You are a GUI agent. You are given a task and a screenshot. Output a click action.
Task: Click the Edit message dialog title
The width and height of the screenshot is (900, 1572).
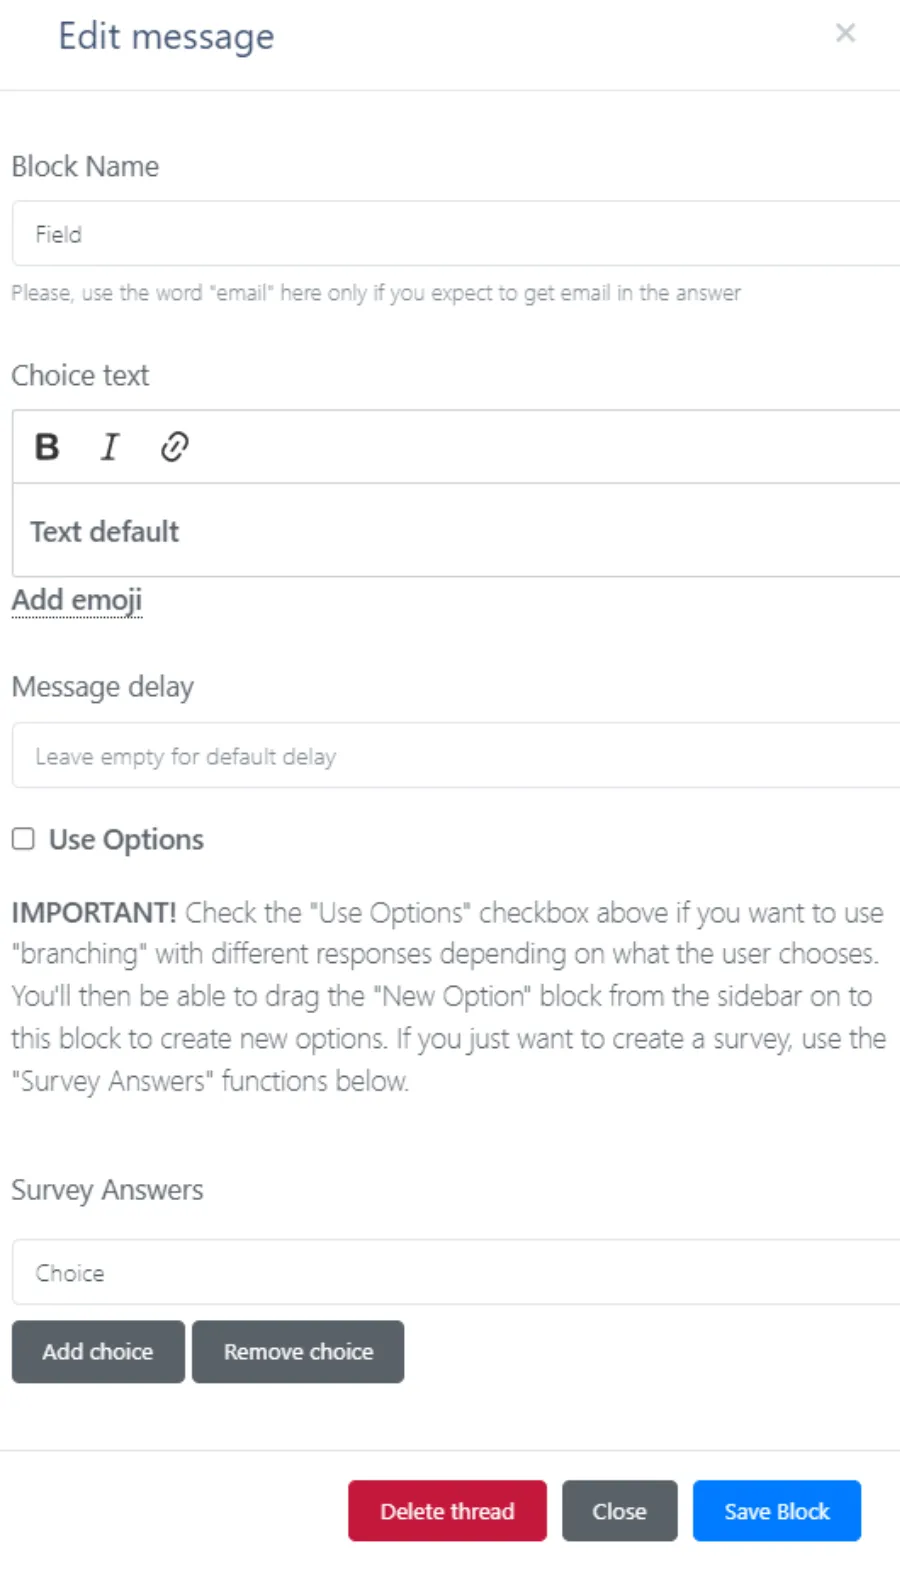point(166,37)
